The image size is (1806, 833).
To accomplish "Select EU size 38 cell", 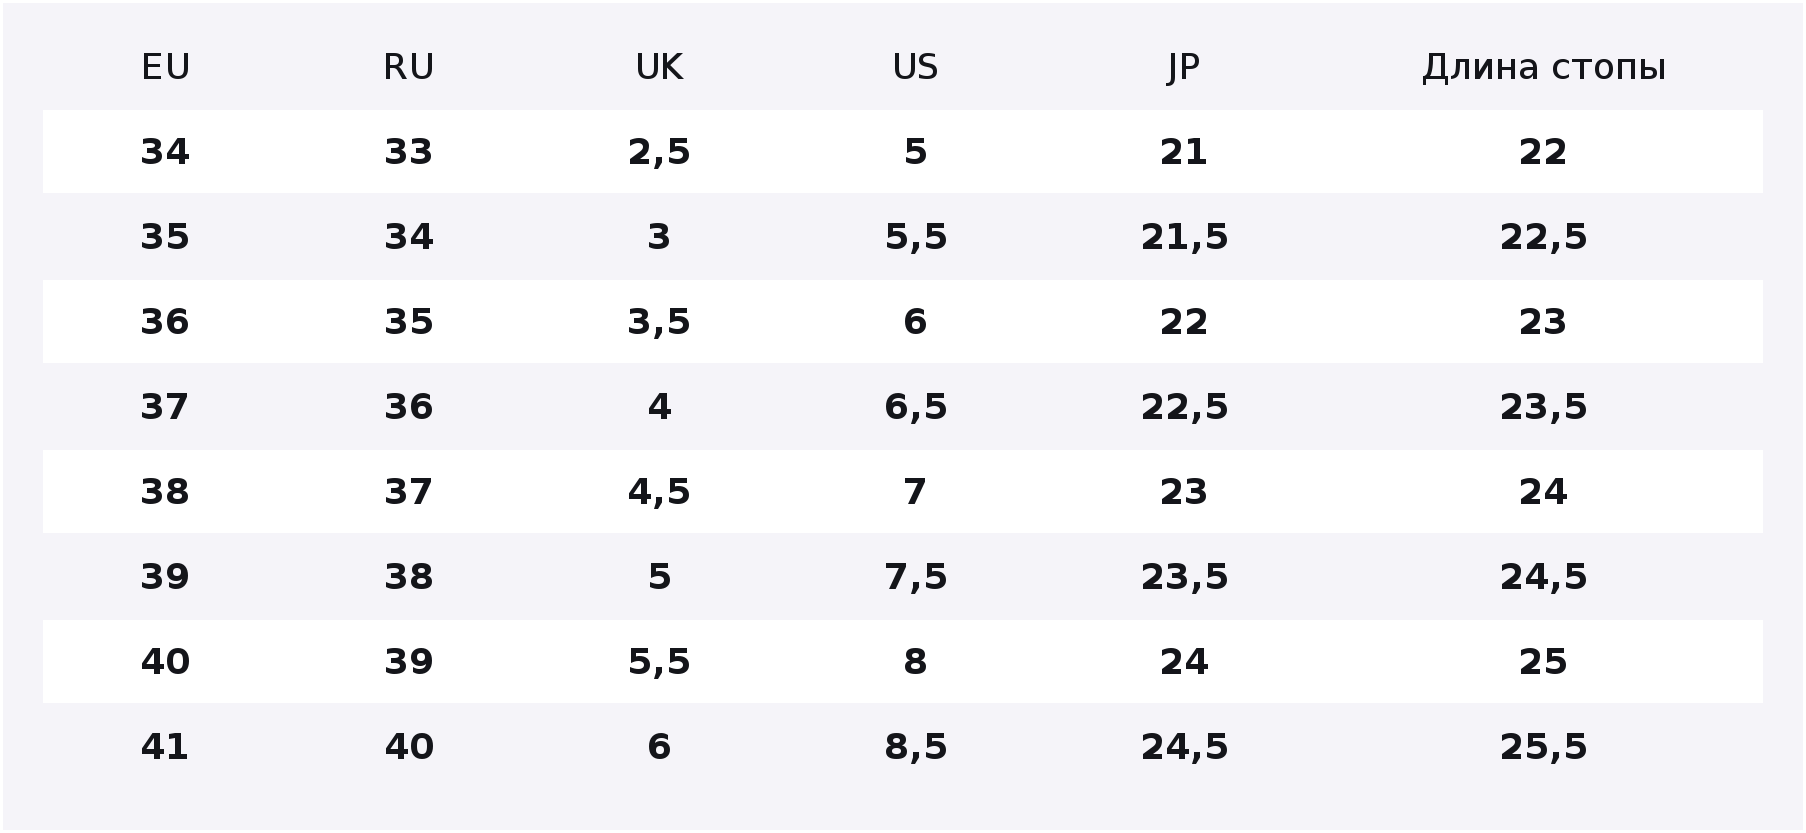I will coord(165,492).
